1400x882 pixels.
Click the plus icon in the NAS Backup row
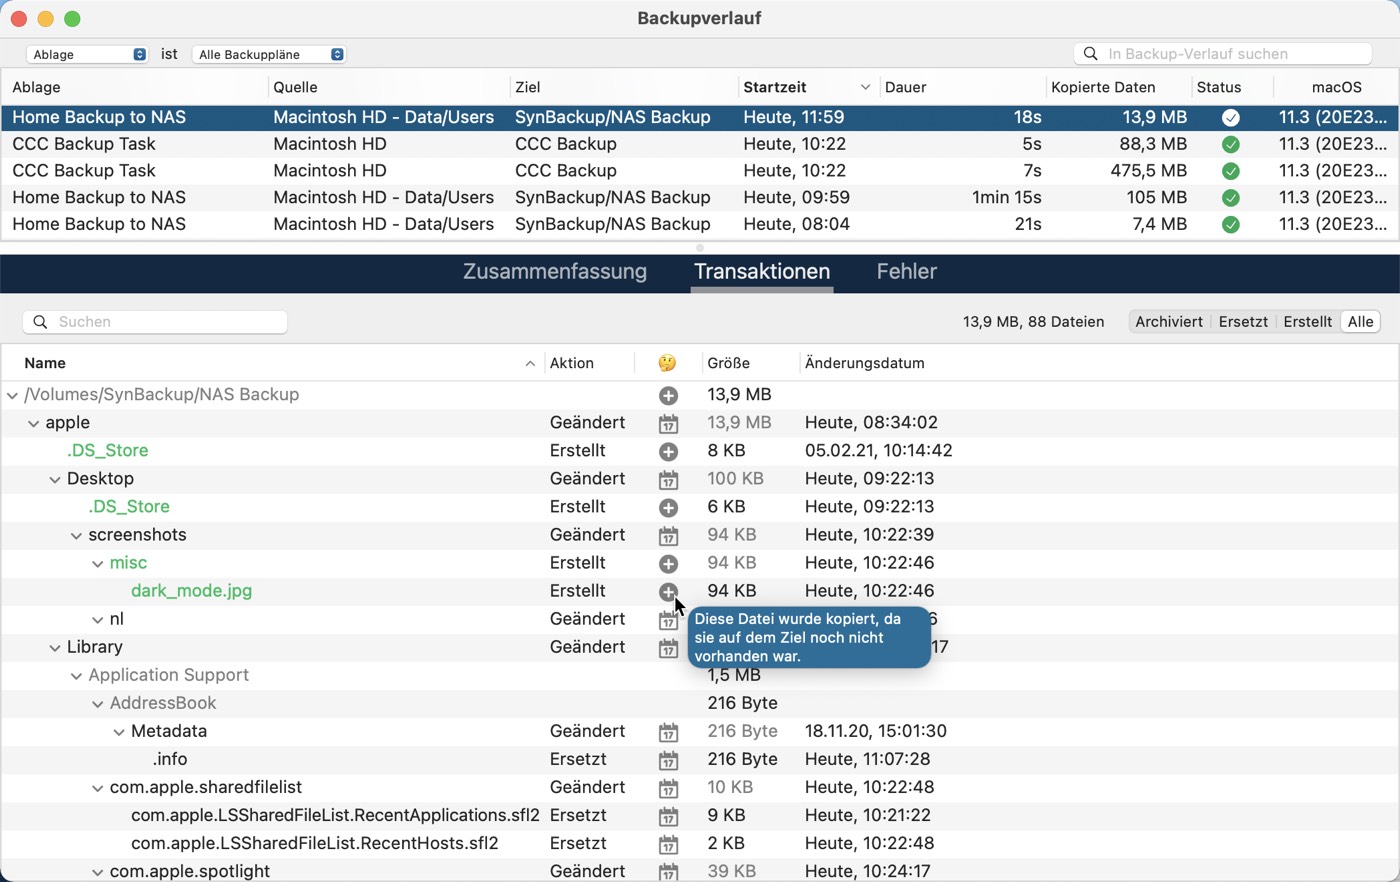pyautogui.click(x=668, y=395)
